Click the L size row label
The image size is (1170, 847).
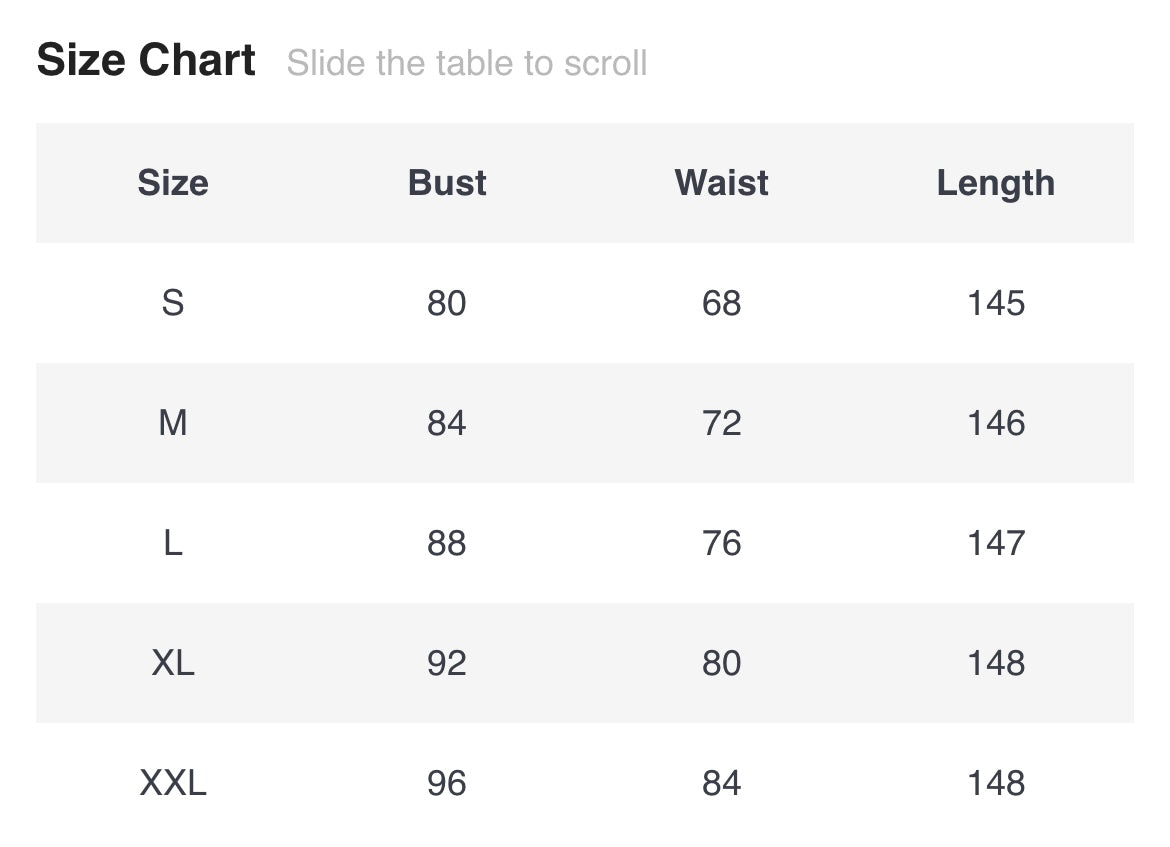[x=173, y=543]
